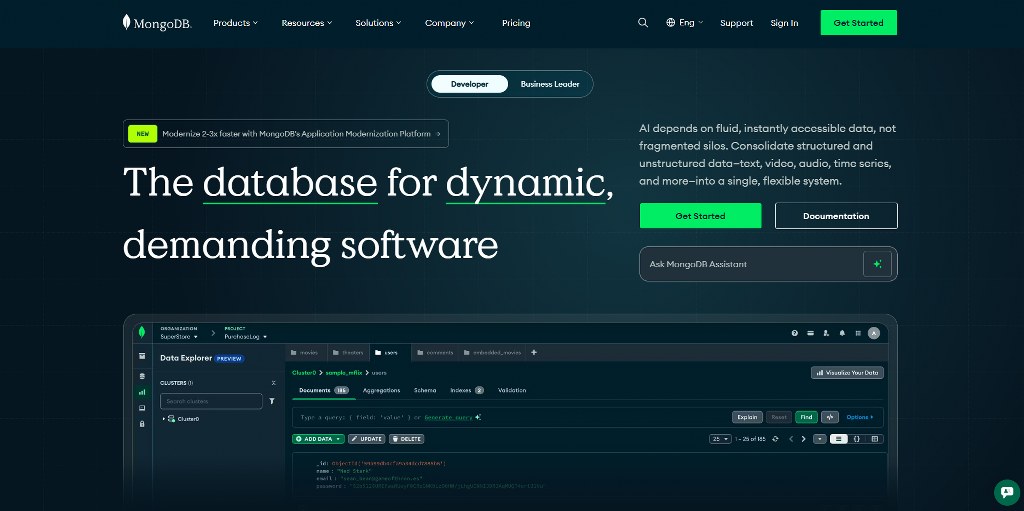This screenshot has height=511, width=1024.
Task: Click the Support link
Action: click(x=737, y=23)
